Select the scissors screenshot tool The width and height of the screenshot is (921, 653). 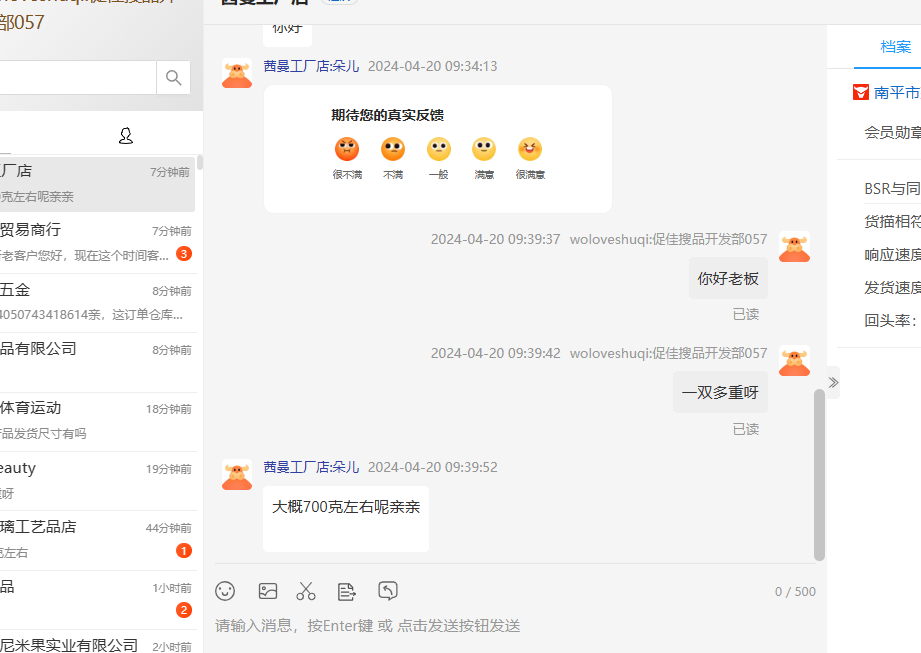(x=306, y=591)
